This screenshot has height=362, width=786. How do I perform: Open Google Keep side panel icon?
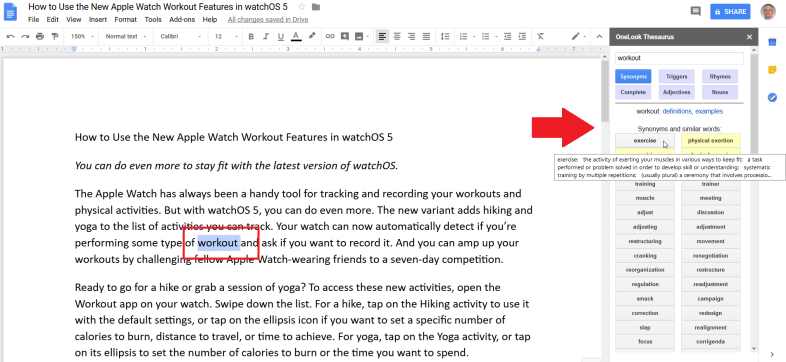tap(772, 70)
